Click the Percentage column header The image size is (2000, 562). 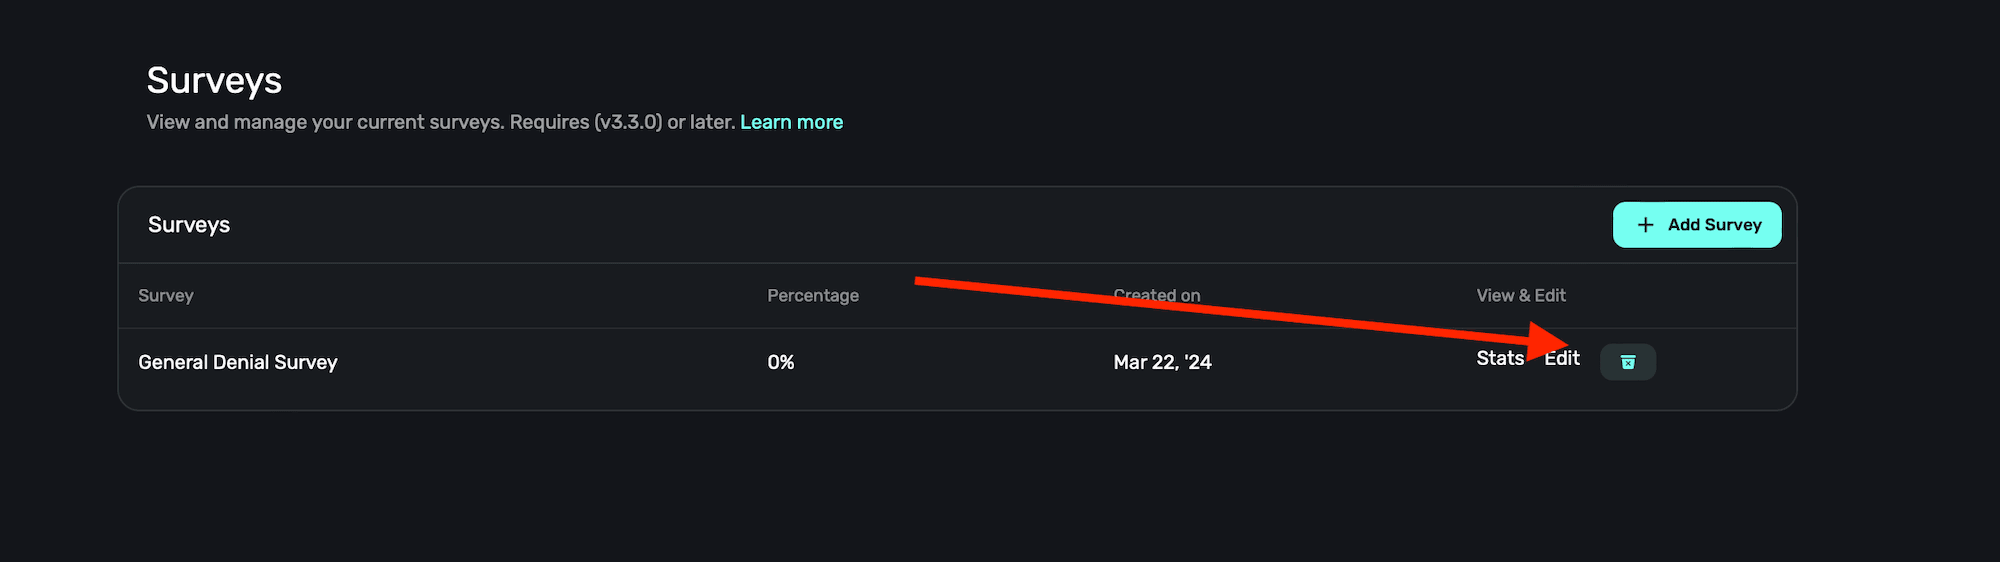[812, 296]
